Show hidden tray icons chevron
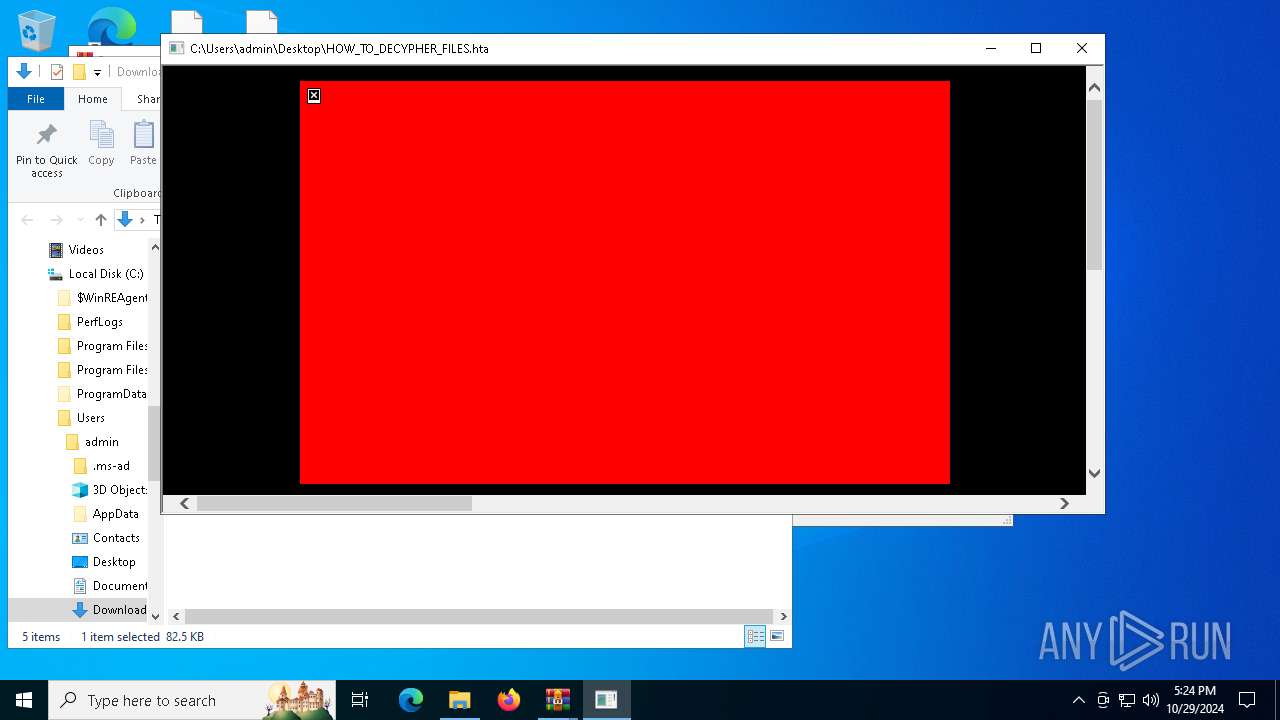Viewport: 1280px width, 720px height. coord(1078,700)
